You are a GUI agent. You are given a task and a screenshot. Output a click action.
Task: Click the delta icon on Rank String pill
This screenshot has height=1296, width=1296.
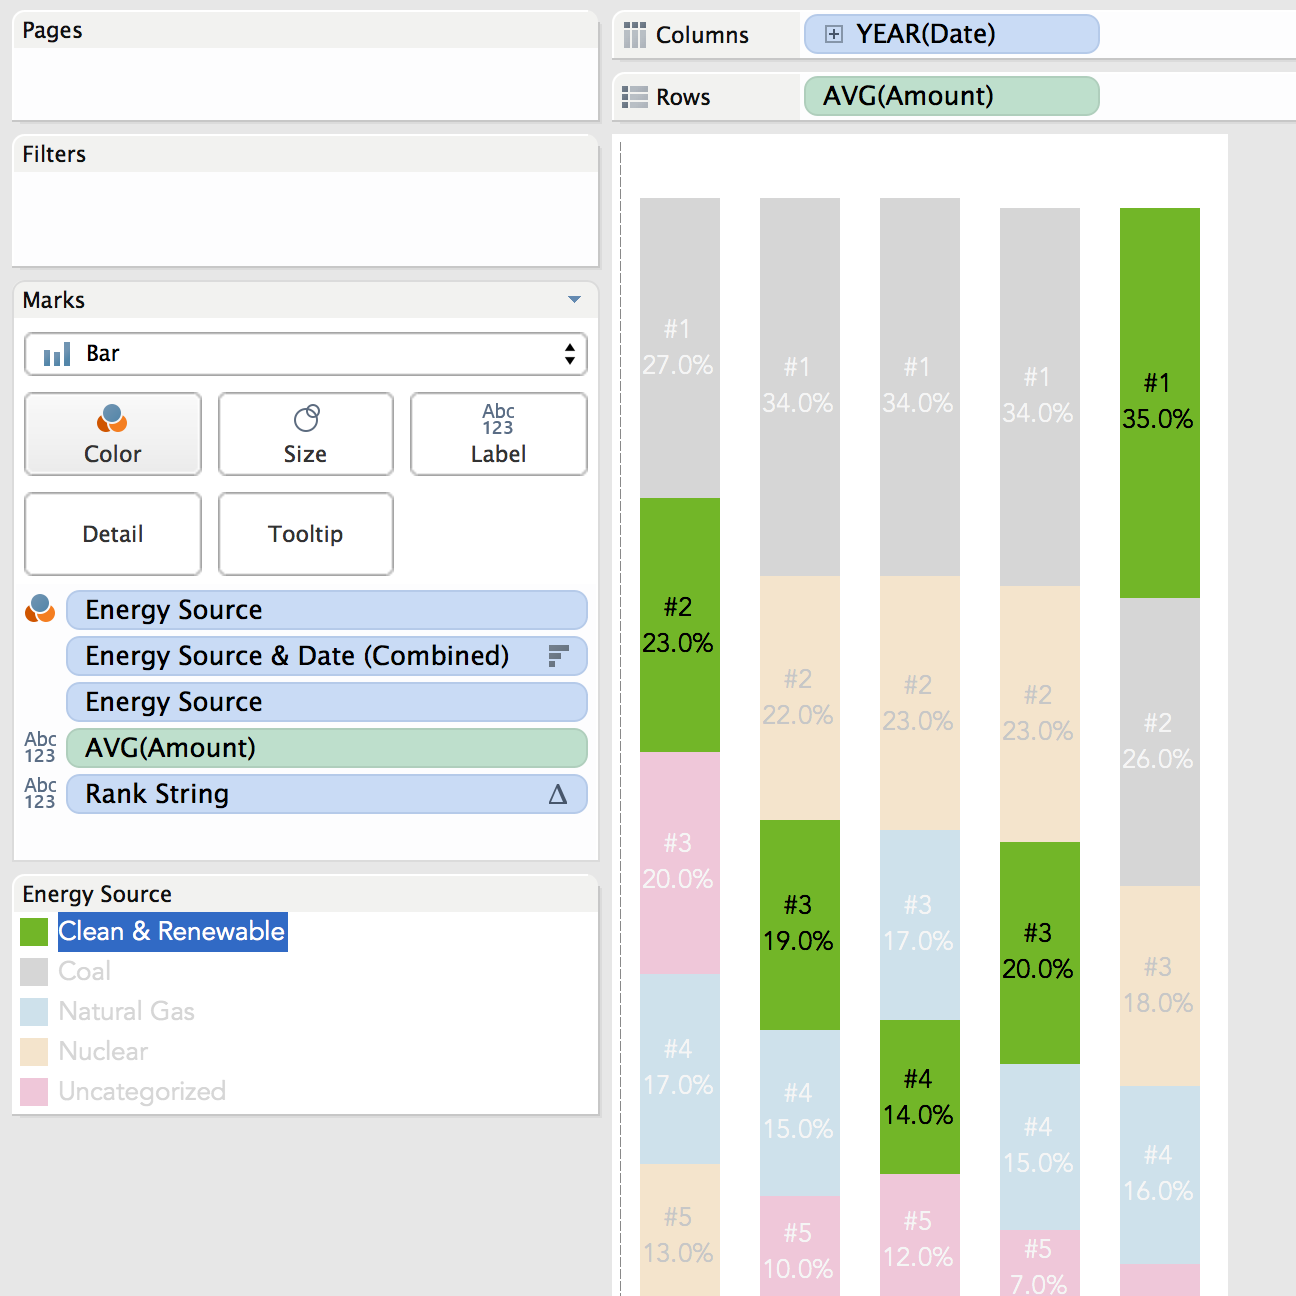(558, 795)
